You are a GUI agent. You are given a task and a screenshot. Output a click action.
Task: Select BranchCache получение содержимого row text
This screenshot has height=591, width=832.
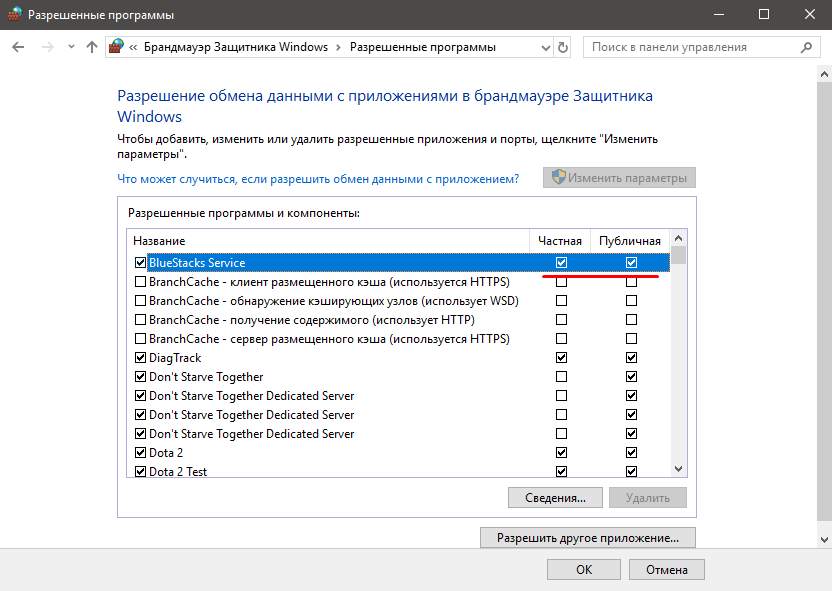(312, 320)
